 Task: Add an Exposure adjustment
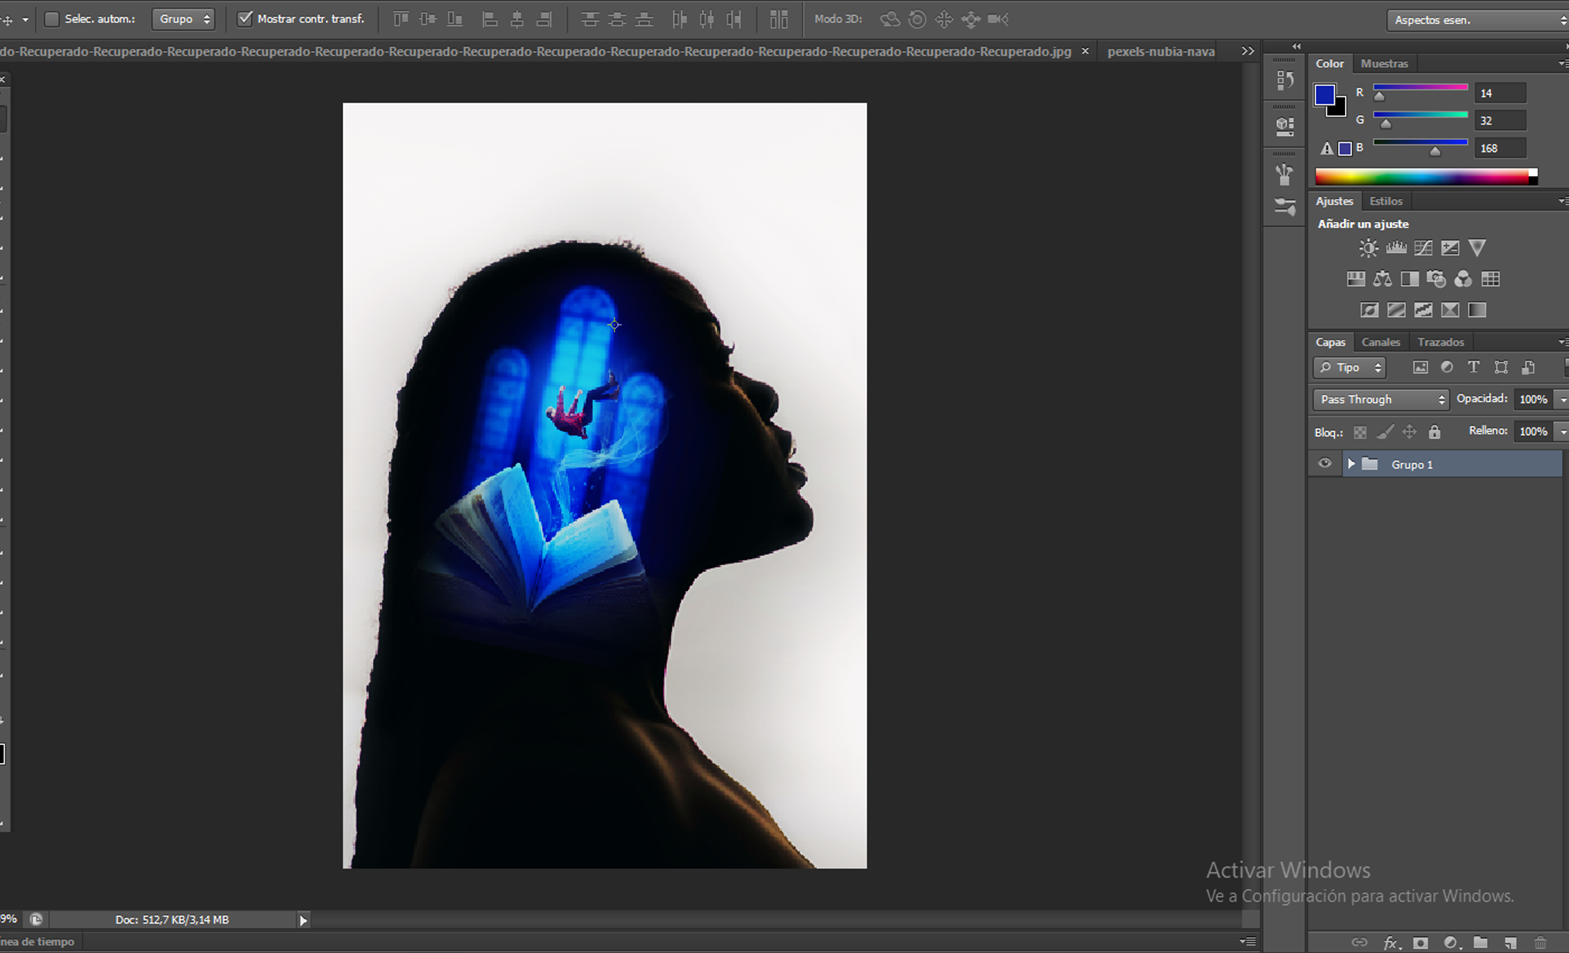pos(1450,248)
